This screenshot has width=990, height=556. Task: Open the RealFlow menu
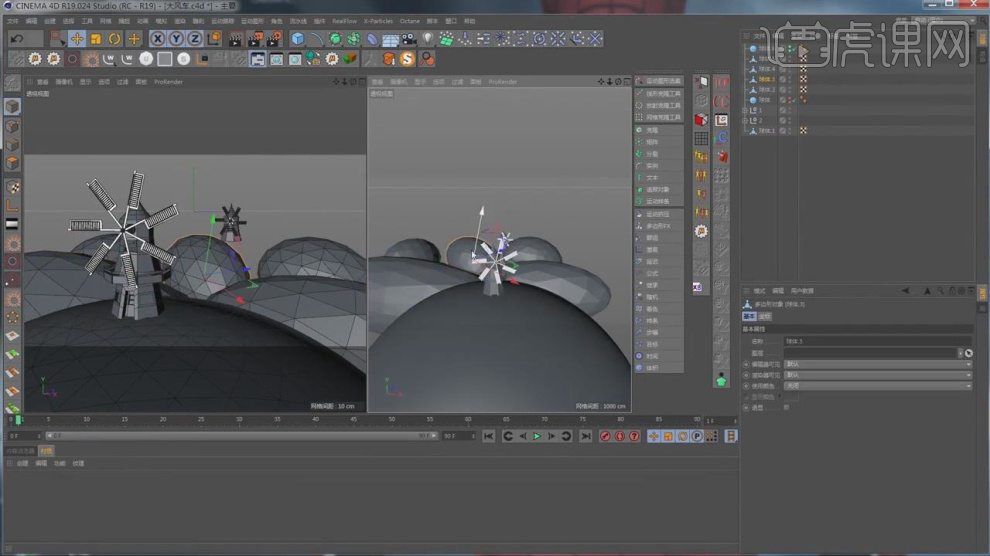point(344,20)
